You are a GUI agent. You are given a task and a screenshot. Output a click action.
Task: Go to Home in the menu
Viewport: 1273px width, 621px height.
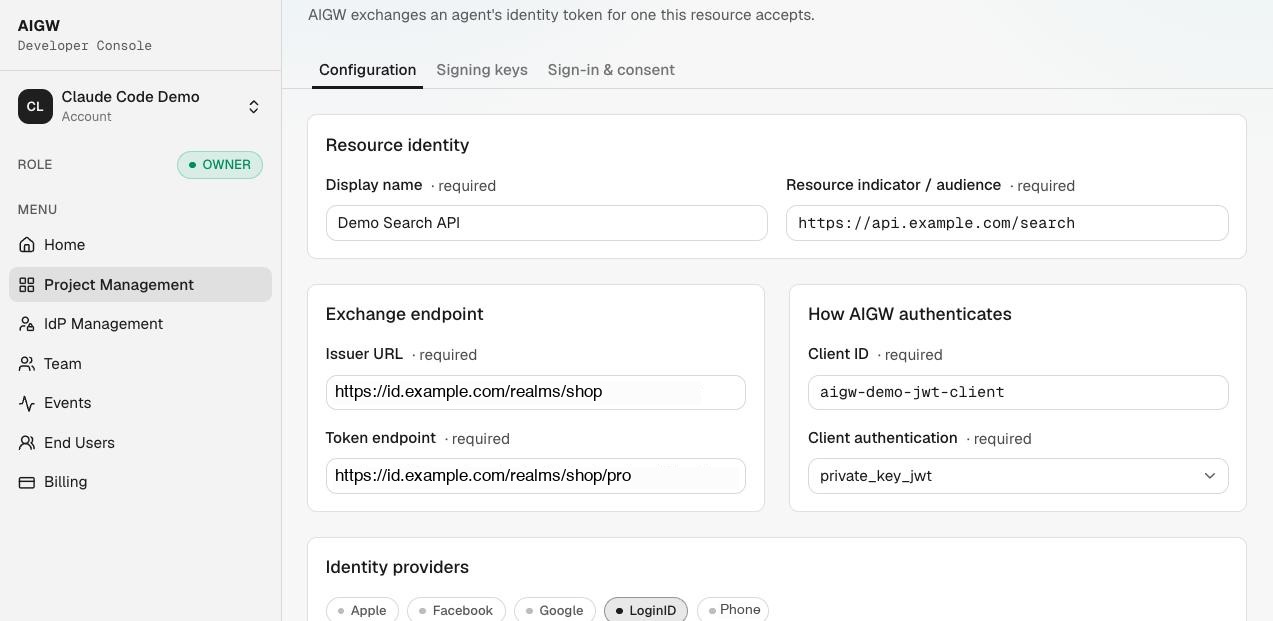point(140,245)
